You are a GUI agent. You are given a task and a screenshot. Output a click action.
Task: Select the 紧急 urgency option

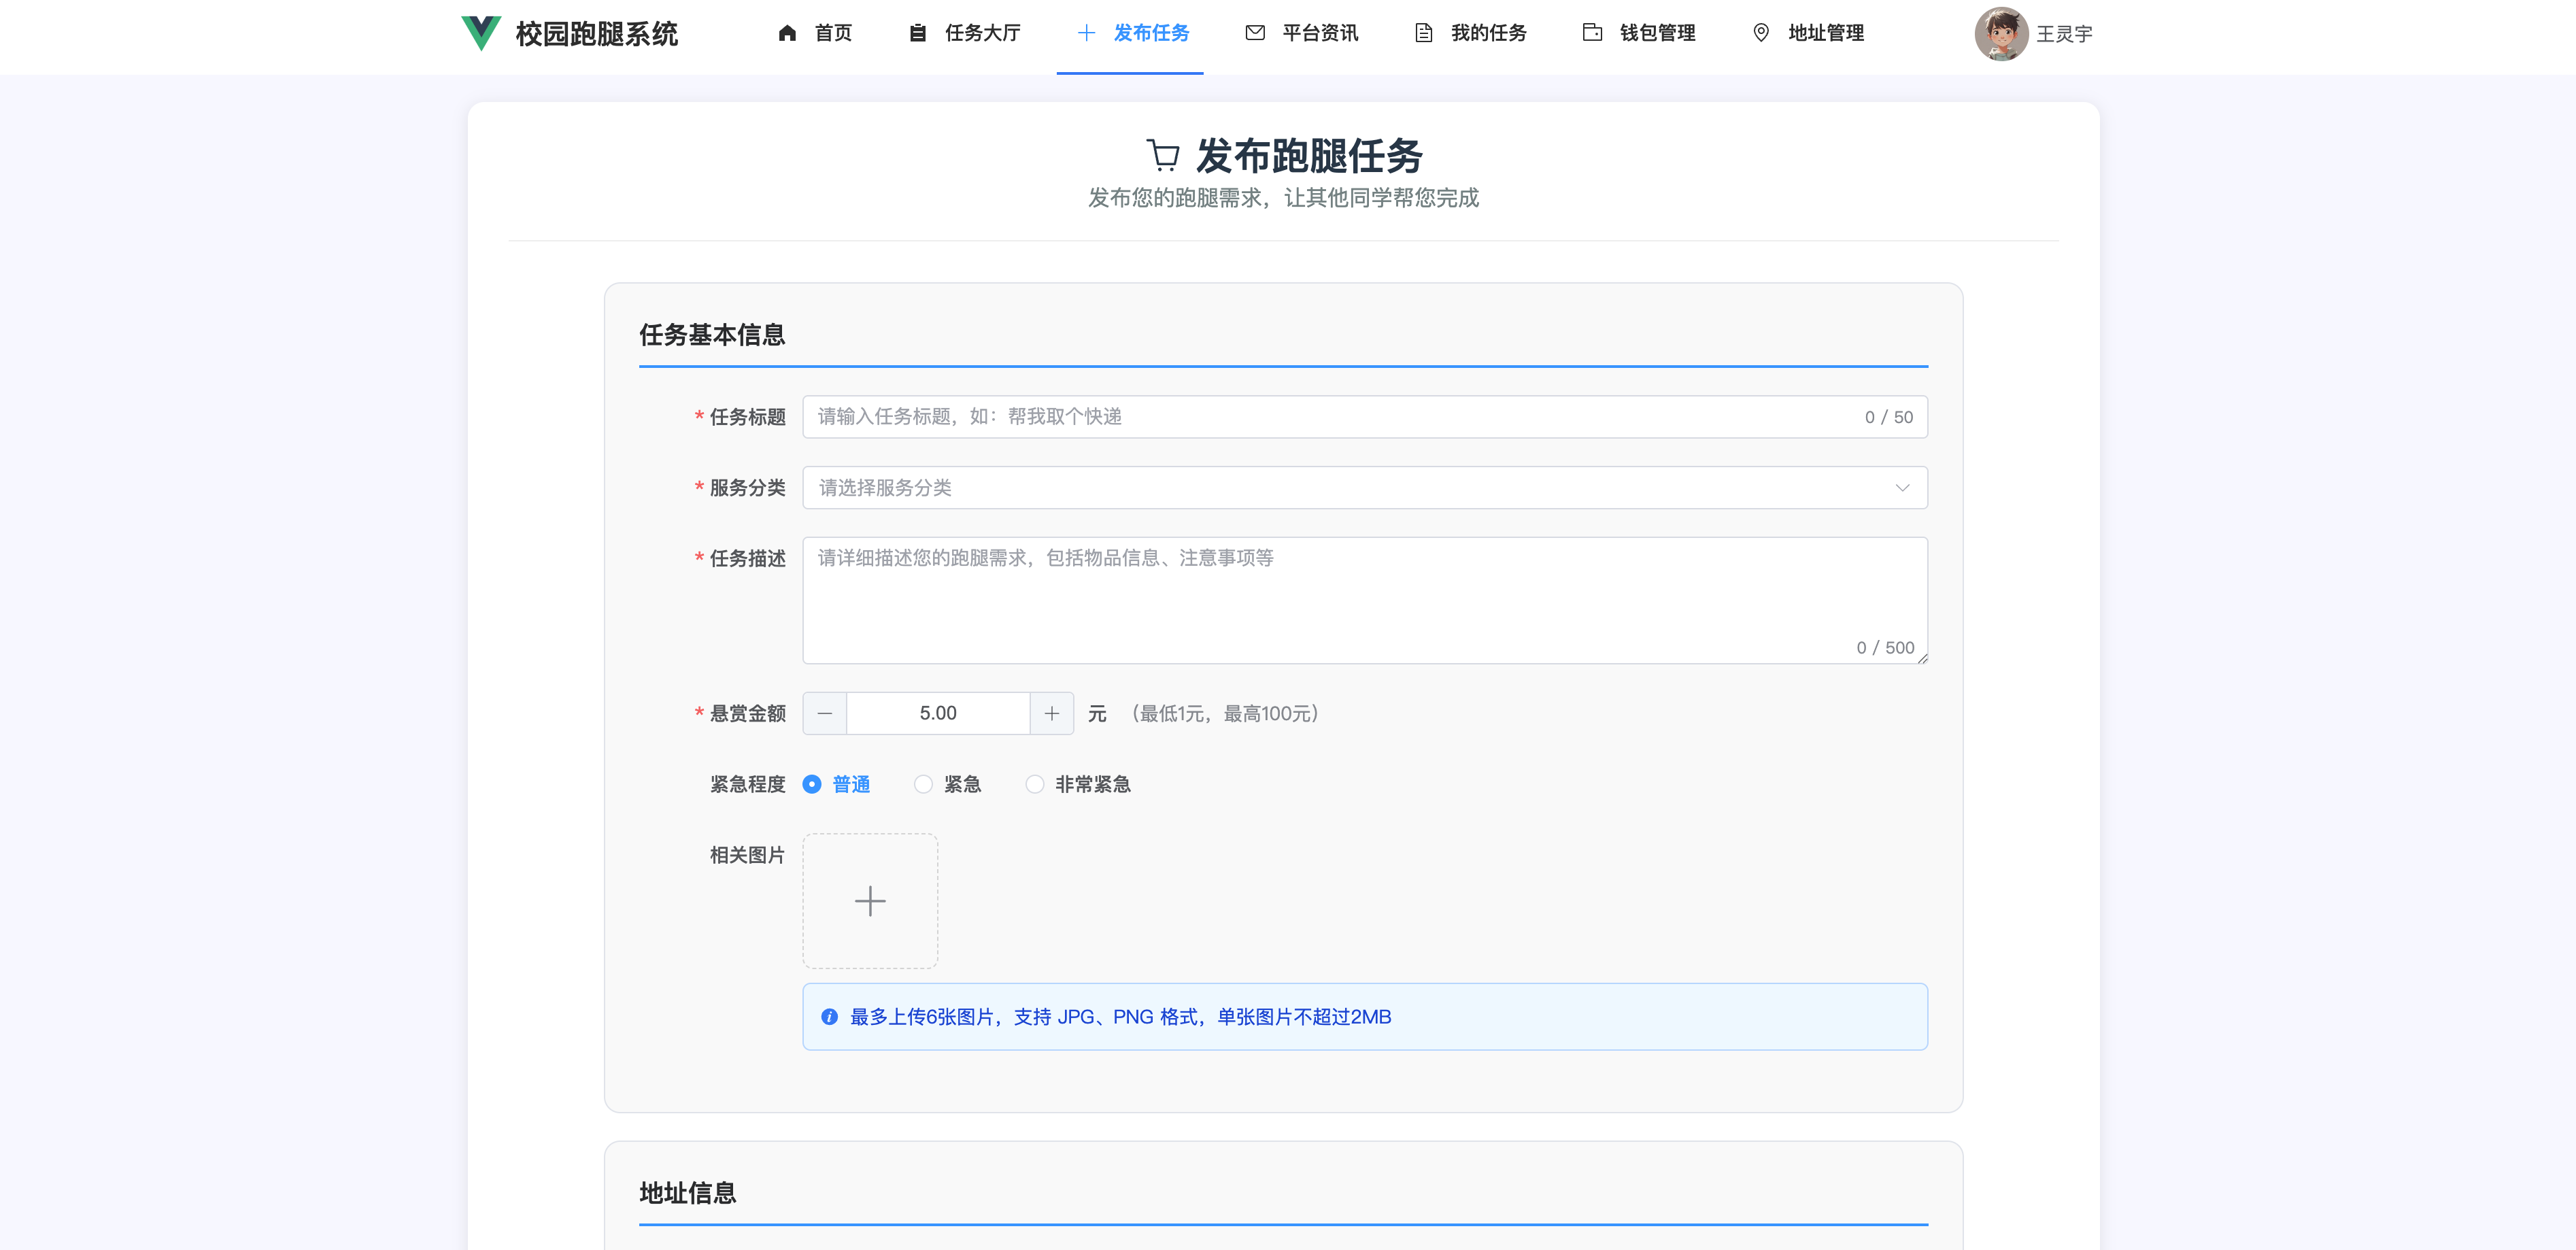(923, 784)
